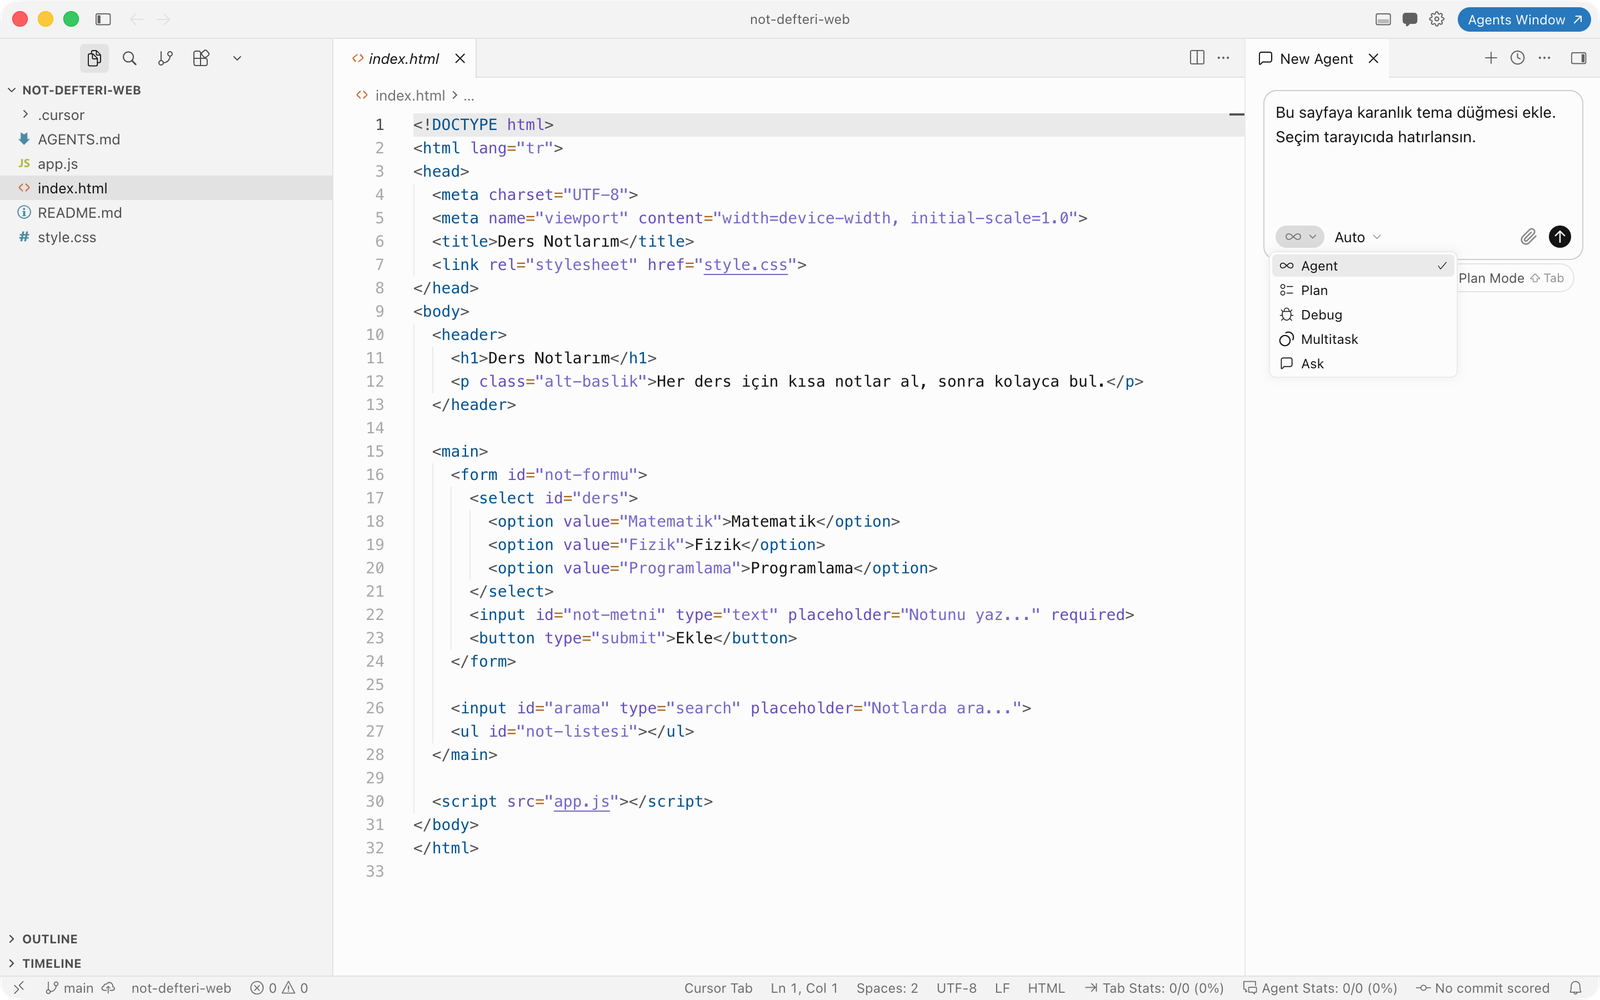Open style.css in the explorer
The width and height of the screenshot is (1600, 1000).
pos(166,237)
